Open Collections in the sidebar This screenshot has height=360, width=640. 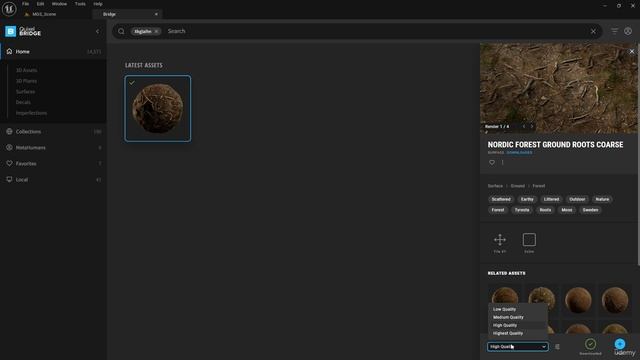coord(53,131)
